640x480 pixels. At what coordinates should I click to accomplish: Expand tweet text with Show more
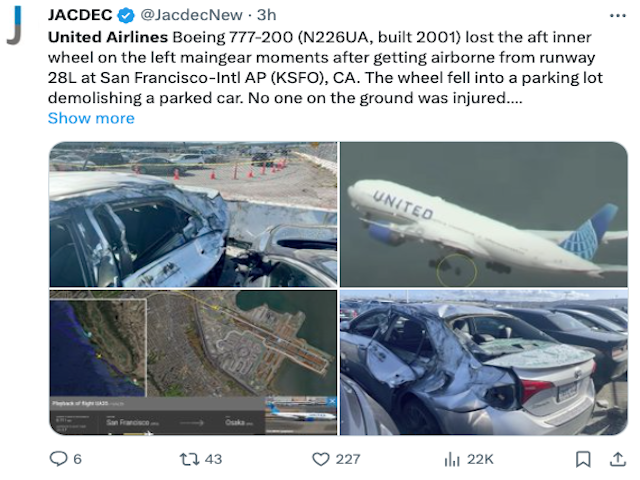point(91,118)
